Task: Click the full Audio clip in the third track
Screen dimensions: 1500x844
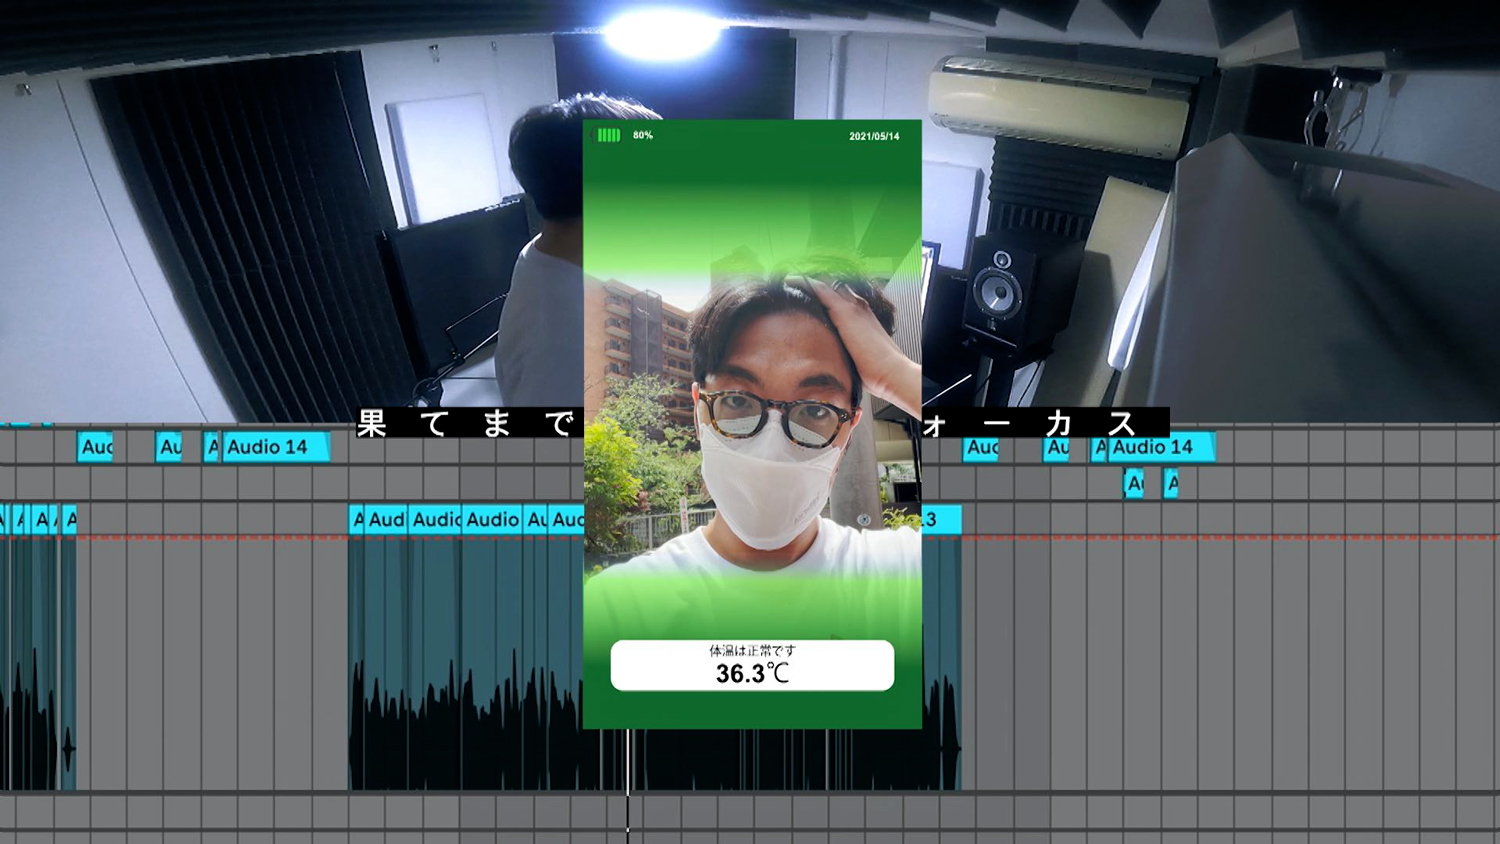Action: coord(492,519)
